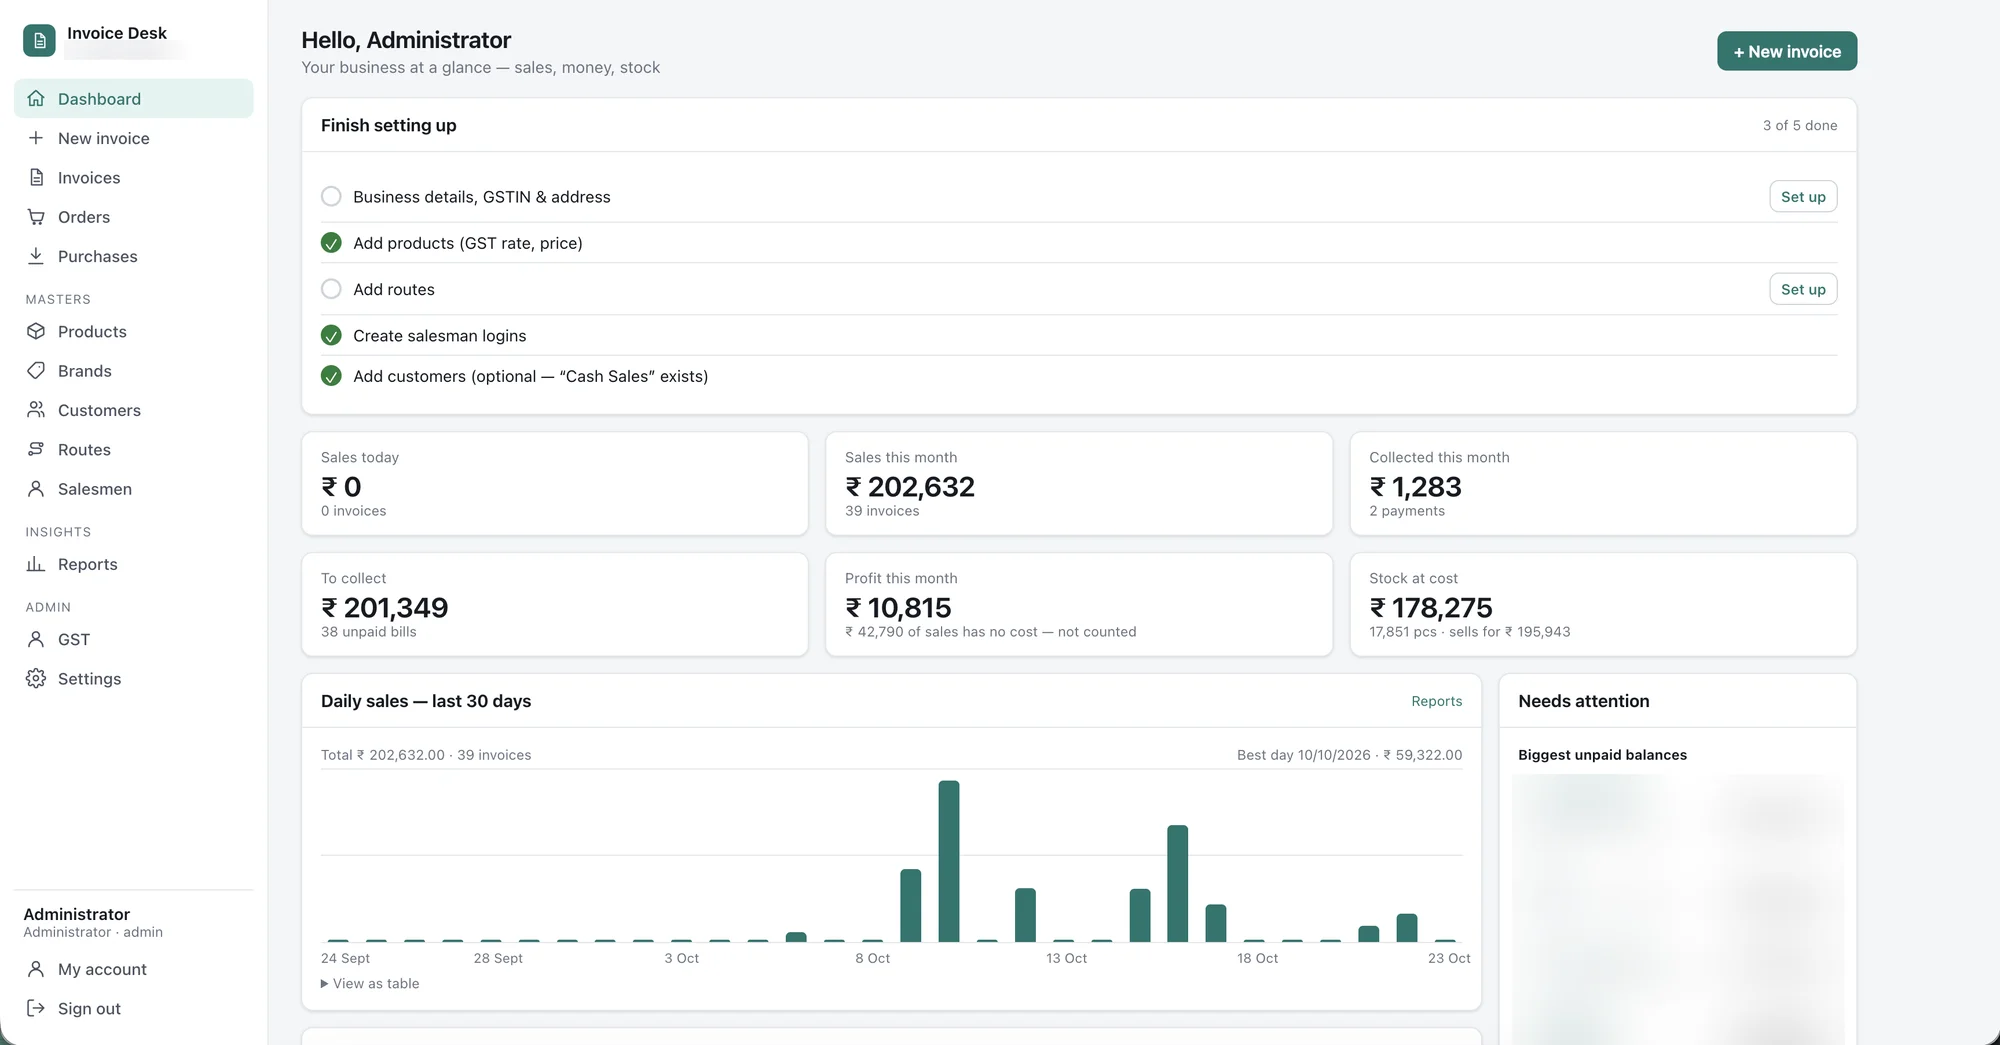Open the Orders cart icon

[x=36, y=217]
